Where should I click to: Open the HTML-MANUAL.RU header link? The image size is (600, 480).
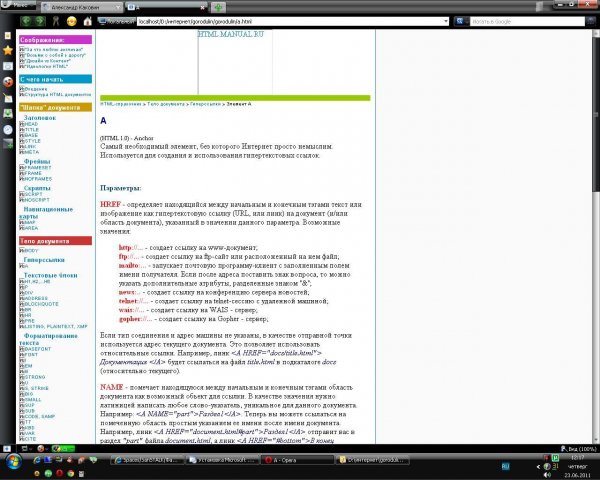point(231,34)
